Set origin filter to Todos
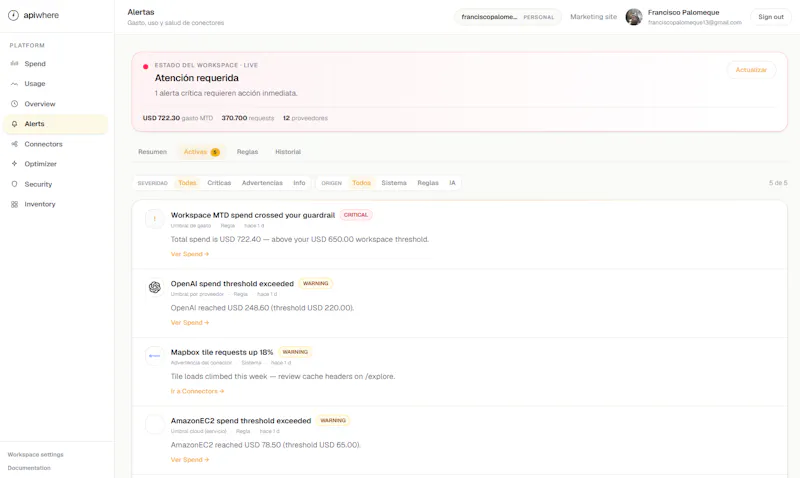 [361, 183]
